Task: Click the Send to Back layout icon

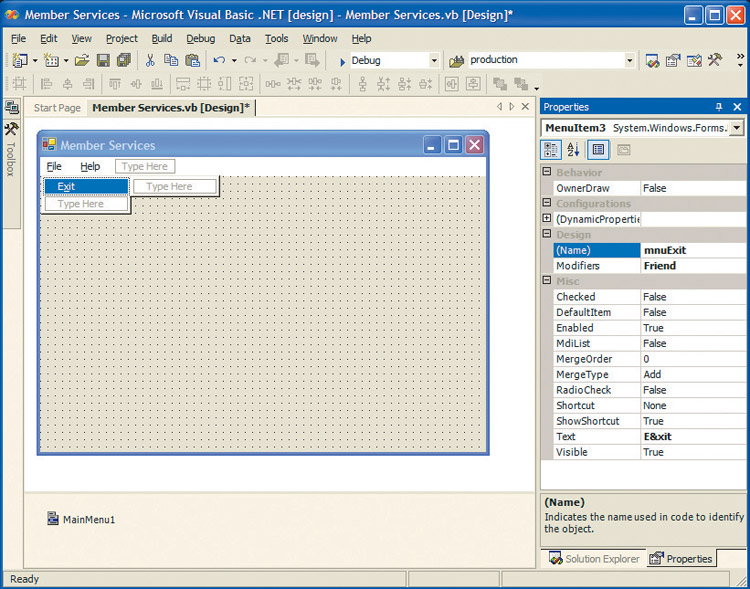Action: point(521,84)
